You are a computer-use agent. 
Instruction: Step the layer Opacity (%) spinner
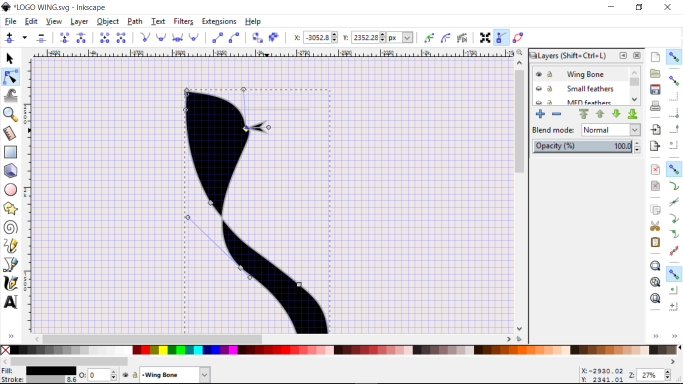pyautogui.click(x=637, y=146)
